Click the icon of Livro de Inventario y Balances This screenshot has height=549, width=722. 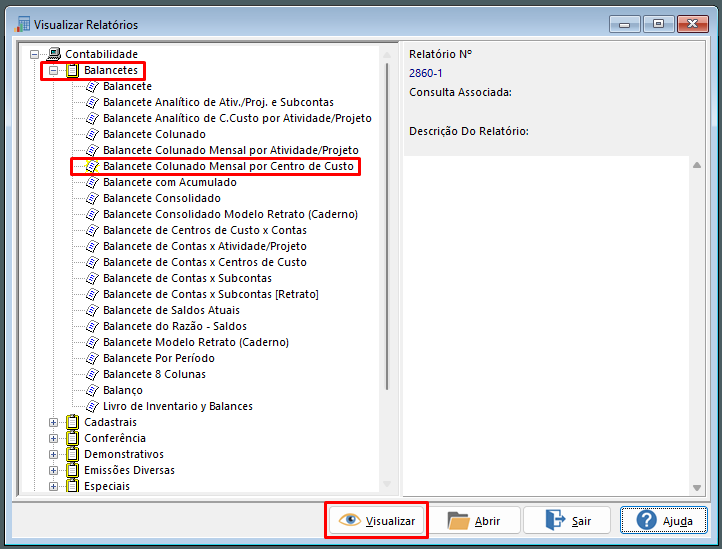click(93, 406)
